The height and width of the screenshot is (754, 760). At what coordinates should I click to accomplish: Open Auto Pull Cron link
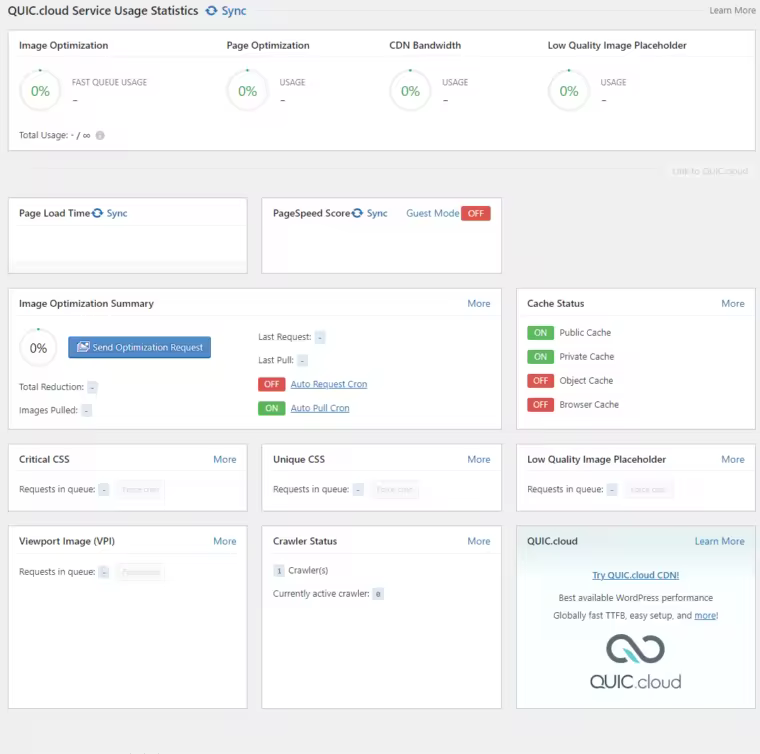pyautogui.click(x=320, y=408)
